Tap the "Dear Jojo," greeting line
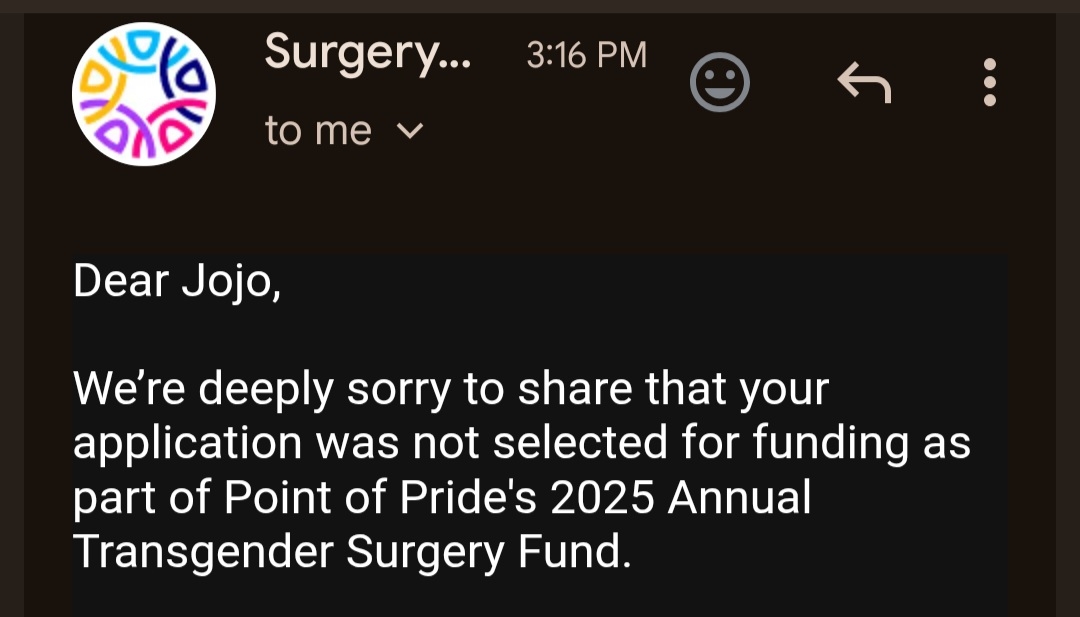Screen dimensions: 1080x617 [x=177, y=283]
